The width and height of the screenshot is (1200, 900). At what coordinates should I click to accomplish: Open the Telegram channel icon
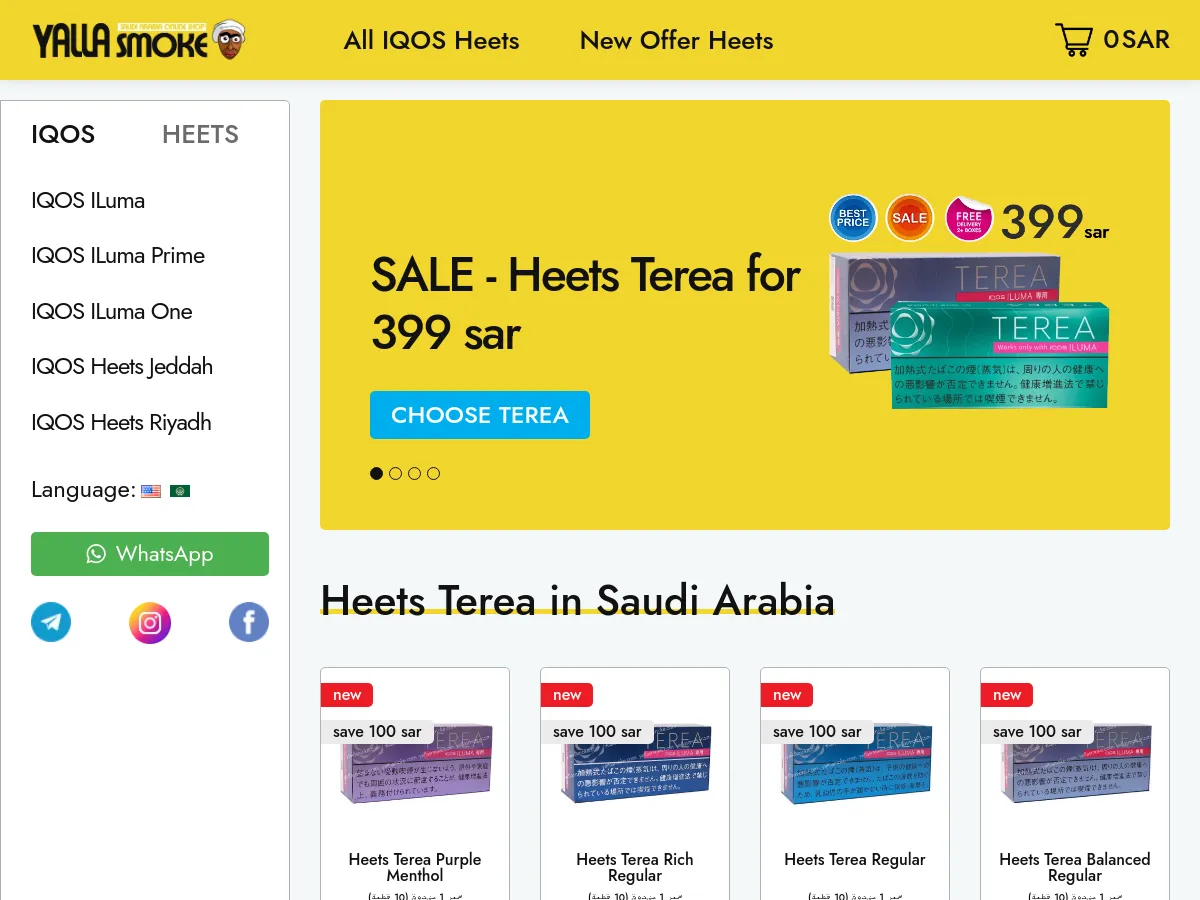click(x=51, y=622)
